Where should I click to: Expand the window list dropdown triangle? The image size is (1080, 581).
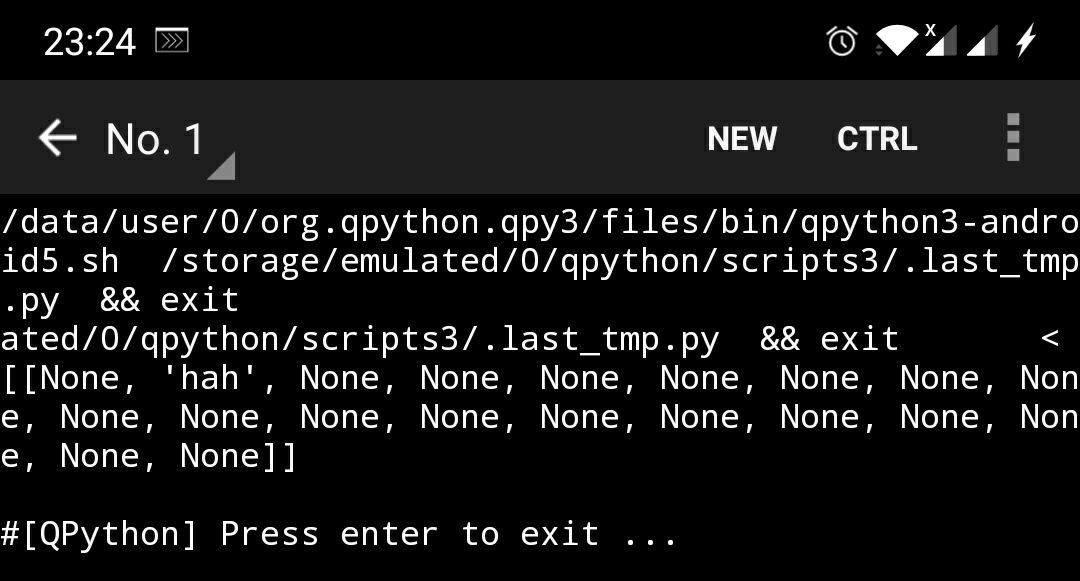[x=221, y=166]
